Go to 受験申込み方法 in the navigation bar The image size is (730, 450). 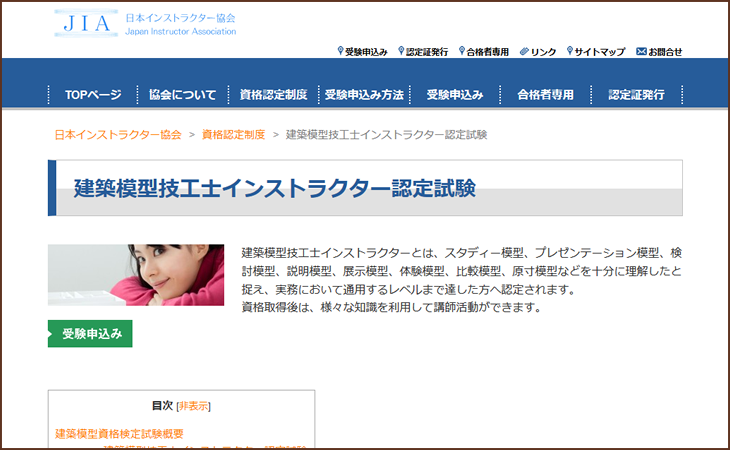click(x=364, y=95)
